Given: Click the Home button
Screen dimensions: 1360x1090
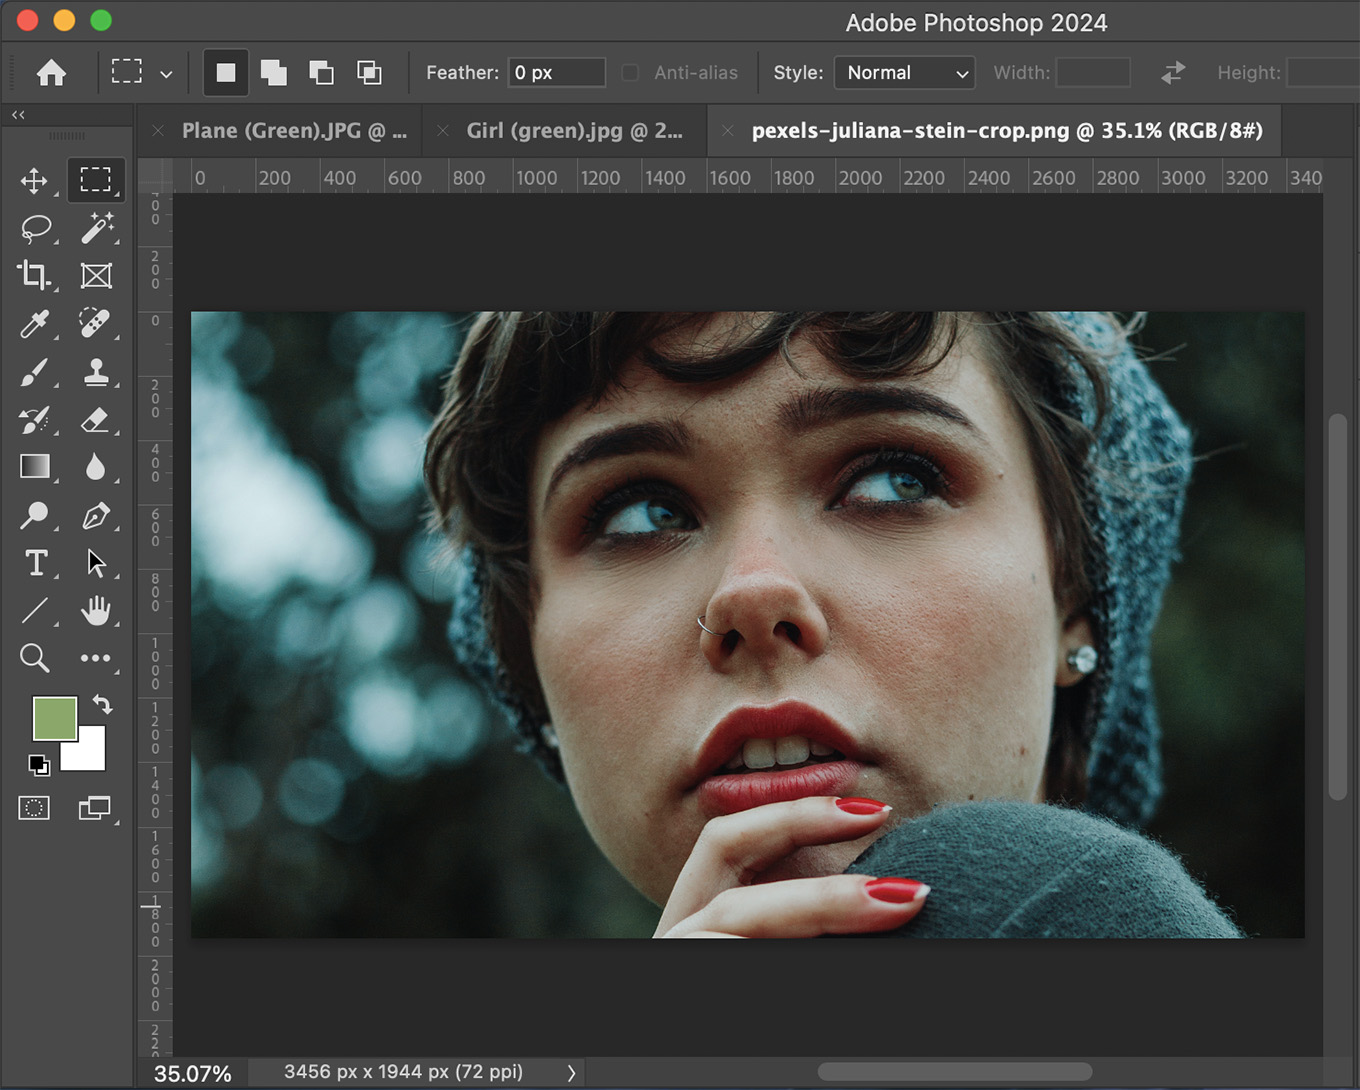Looking at the screenshot, I should coord(51,73).
